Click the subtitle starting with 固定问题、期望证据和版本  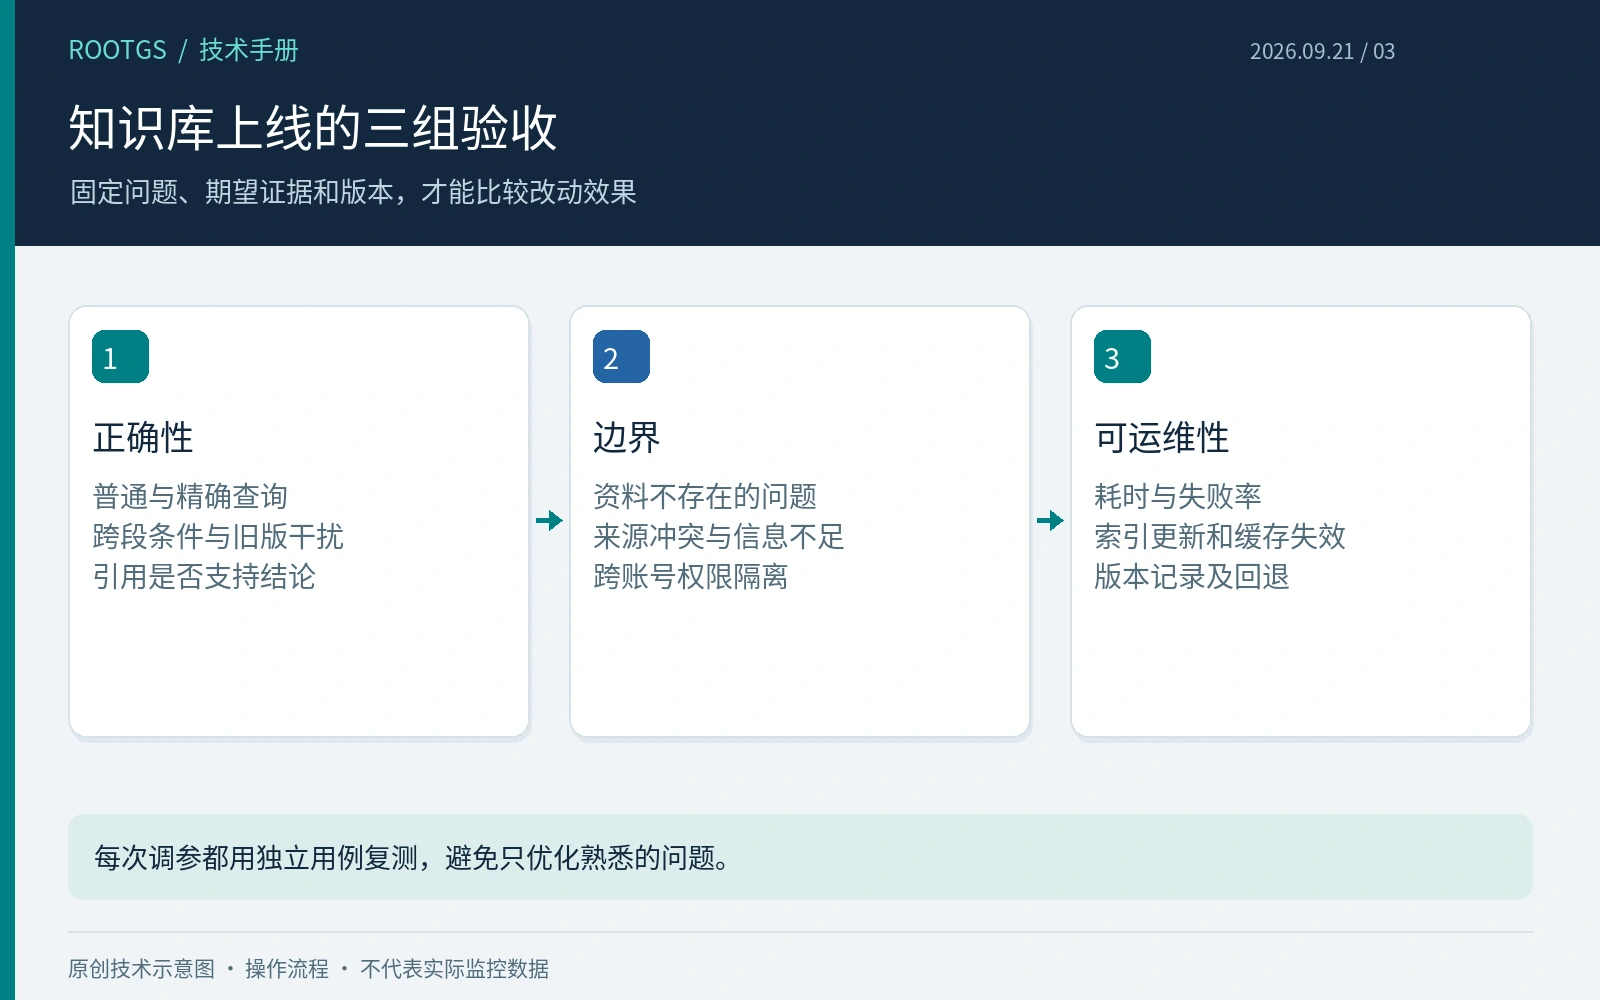[353, 192]
